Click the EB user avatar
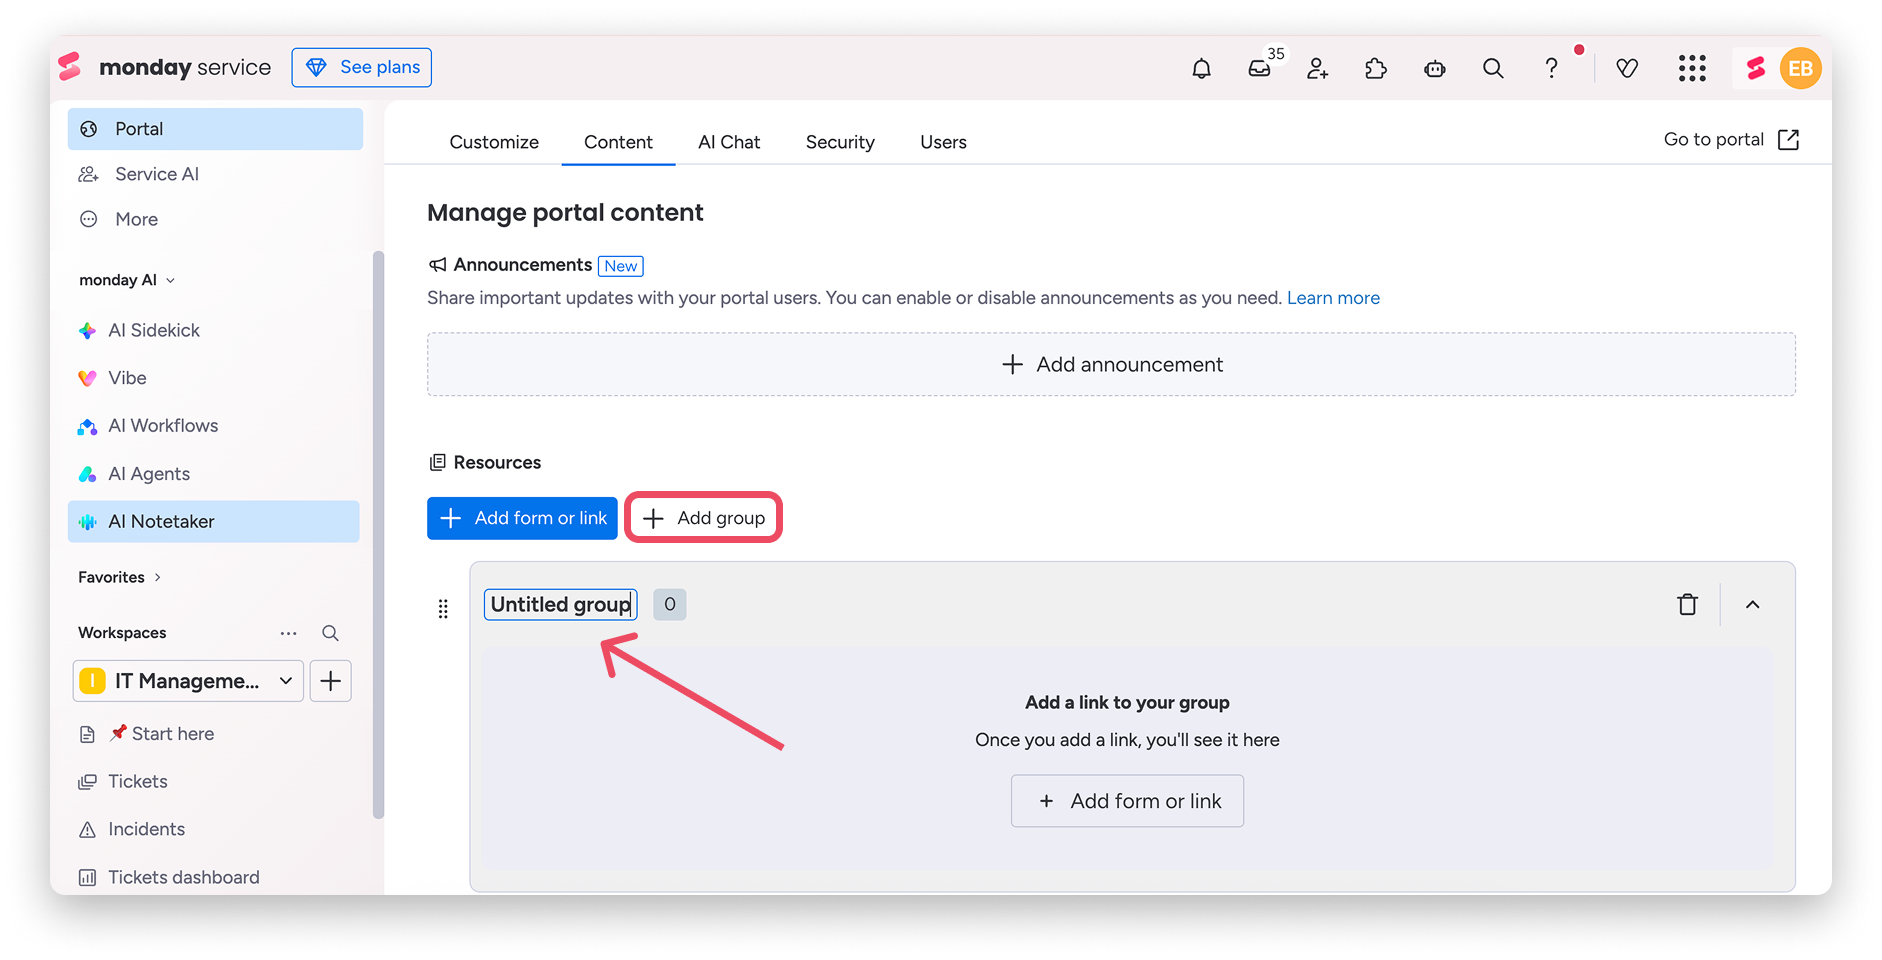Image resolution: width=1882 pixels, height=960 pixels. click(1801, 68)
